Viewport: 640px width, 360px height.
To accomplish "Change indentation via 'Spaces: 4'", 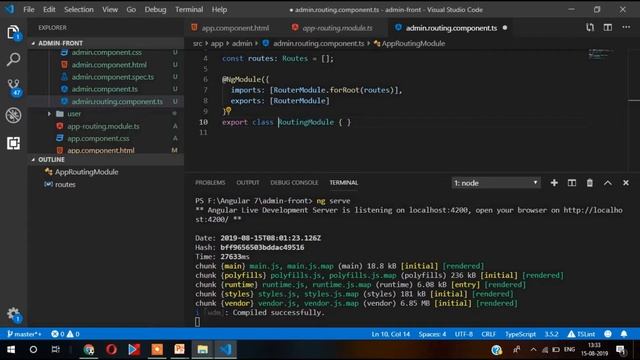I will coord(432,334).
